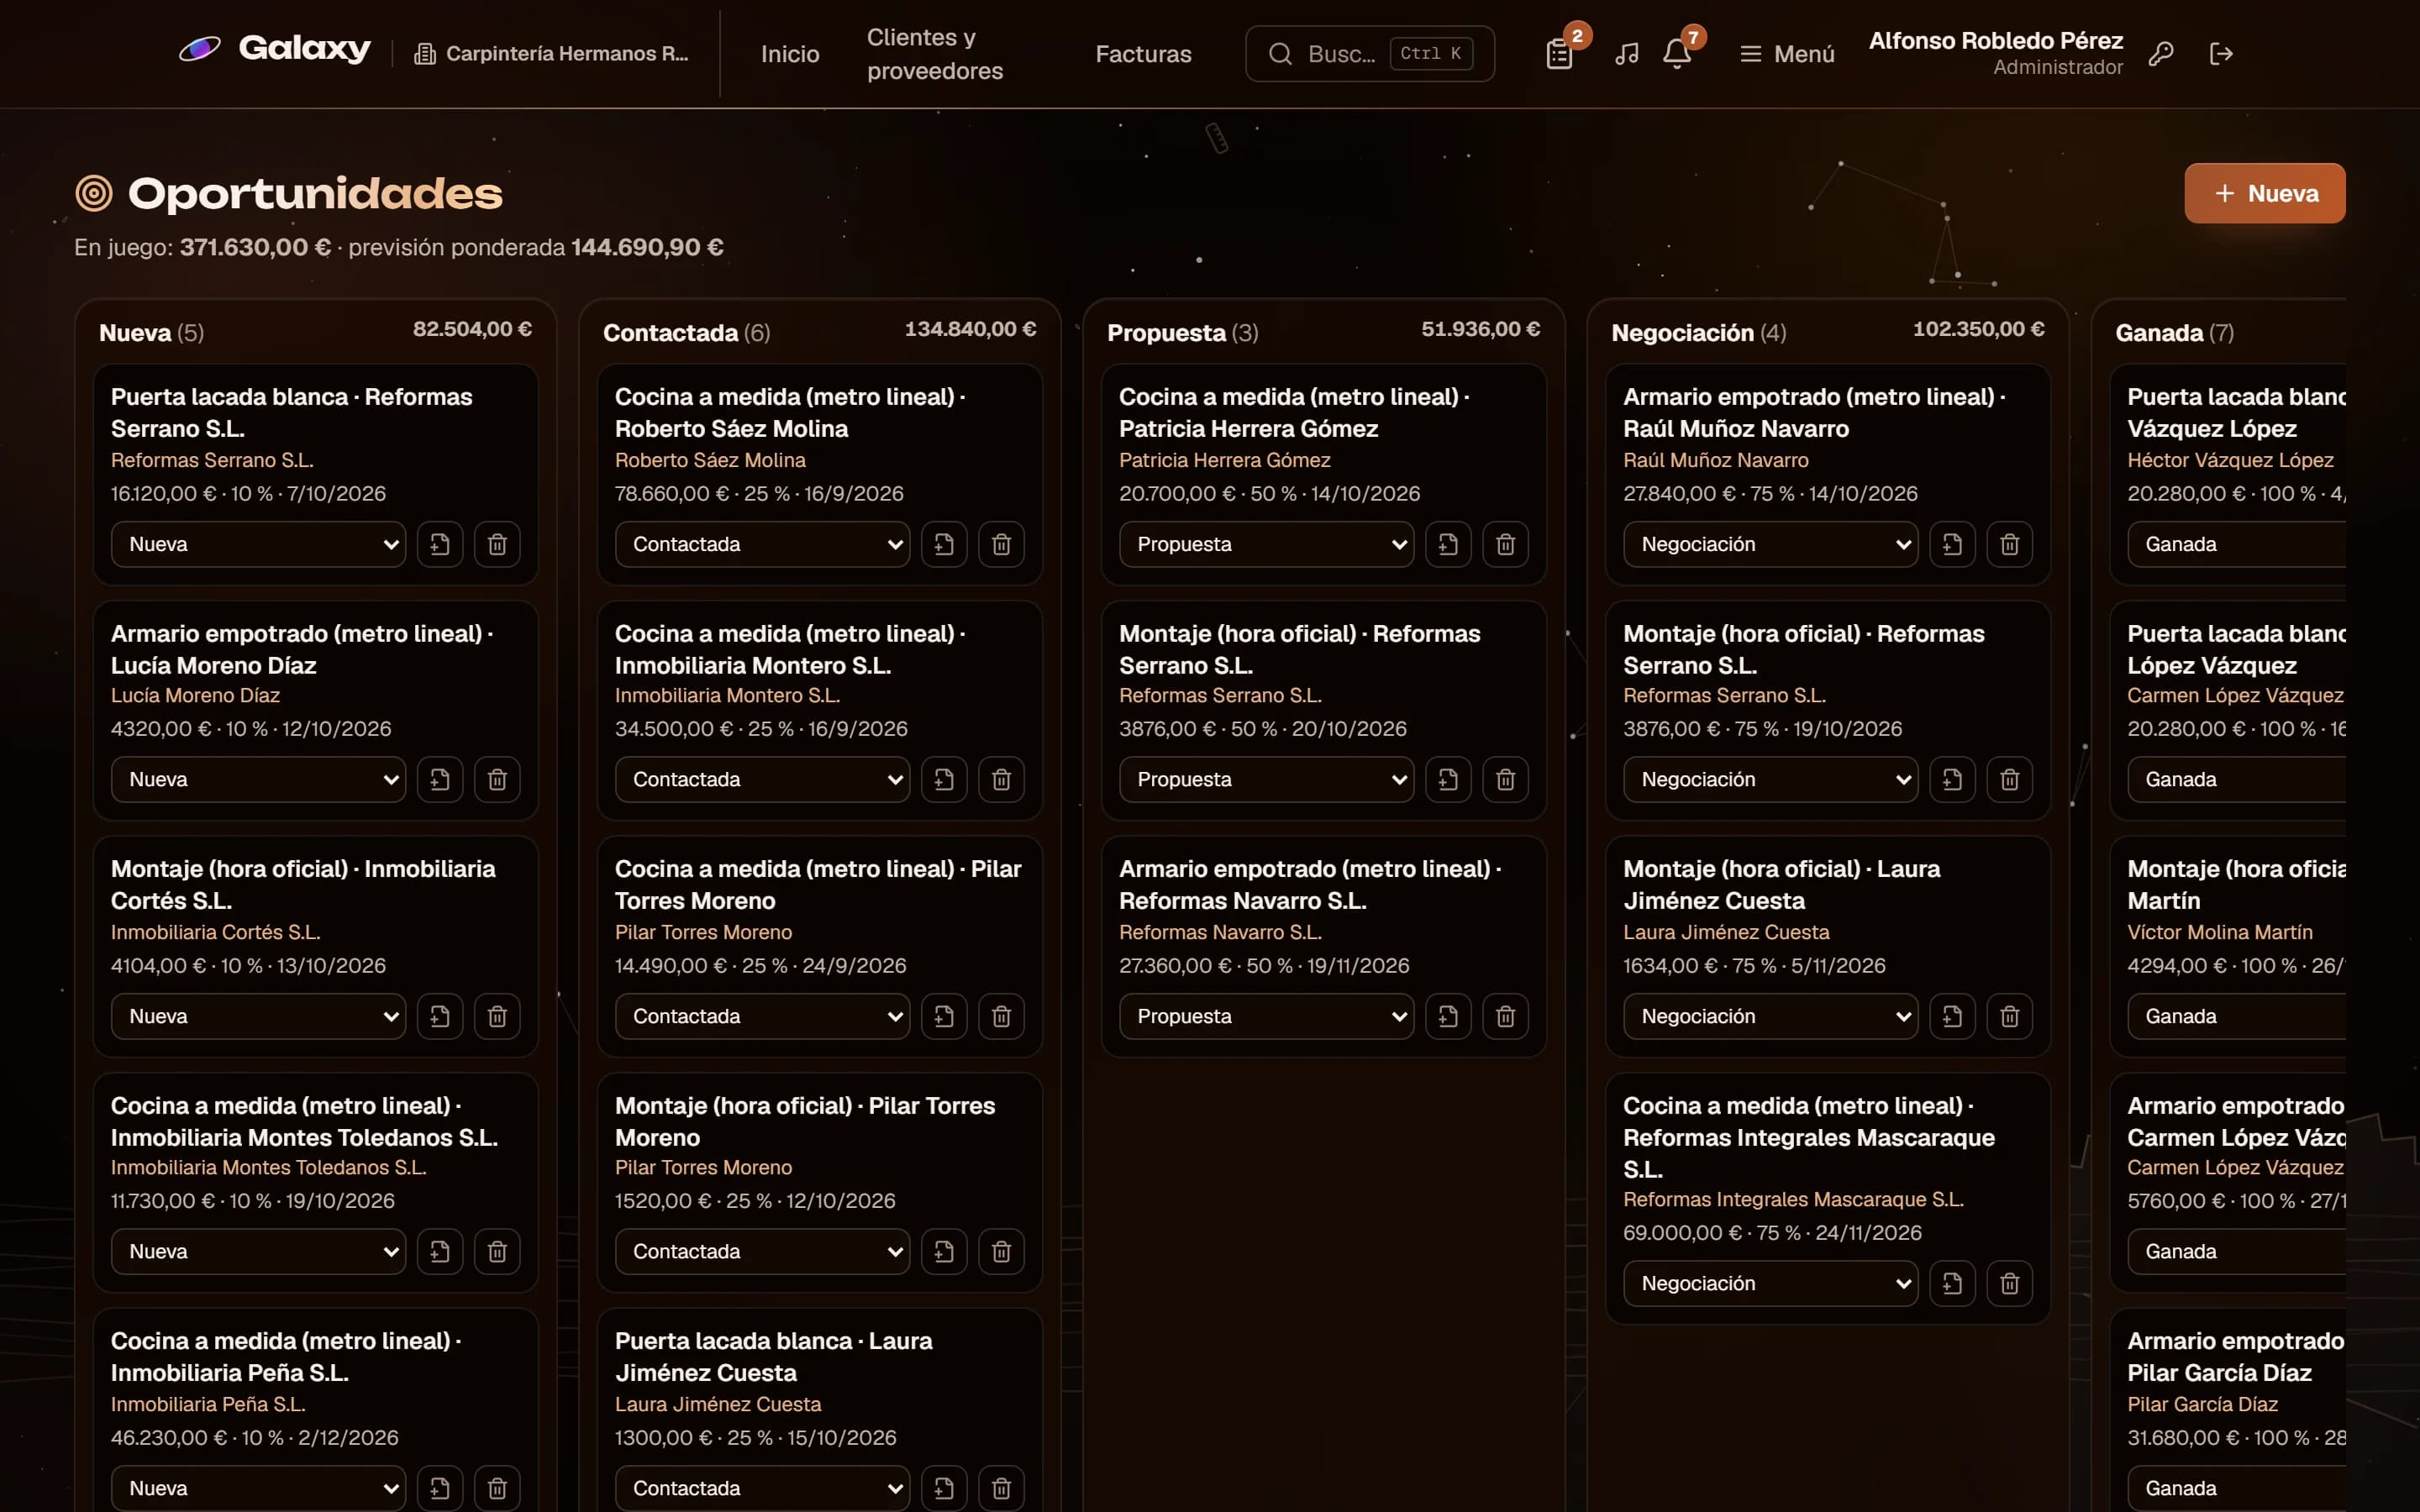Screen dimensions: 2420x1512
Task: Click document icon on Cocina Patricia Herrera Gómez card
Action: pos(1448,544)
